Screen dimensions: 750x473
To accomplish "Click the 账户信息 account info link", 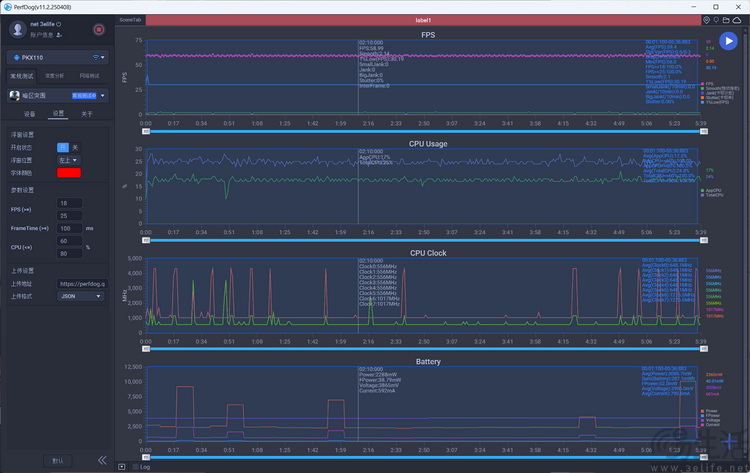I will pos(42,35).
